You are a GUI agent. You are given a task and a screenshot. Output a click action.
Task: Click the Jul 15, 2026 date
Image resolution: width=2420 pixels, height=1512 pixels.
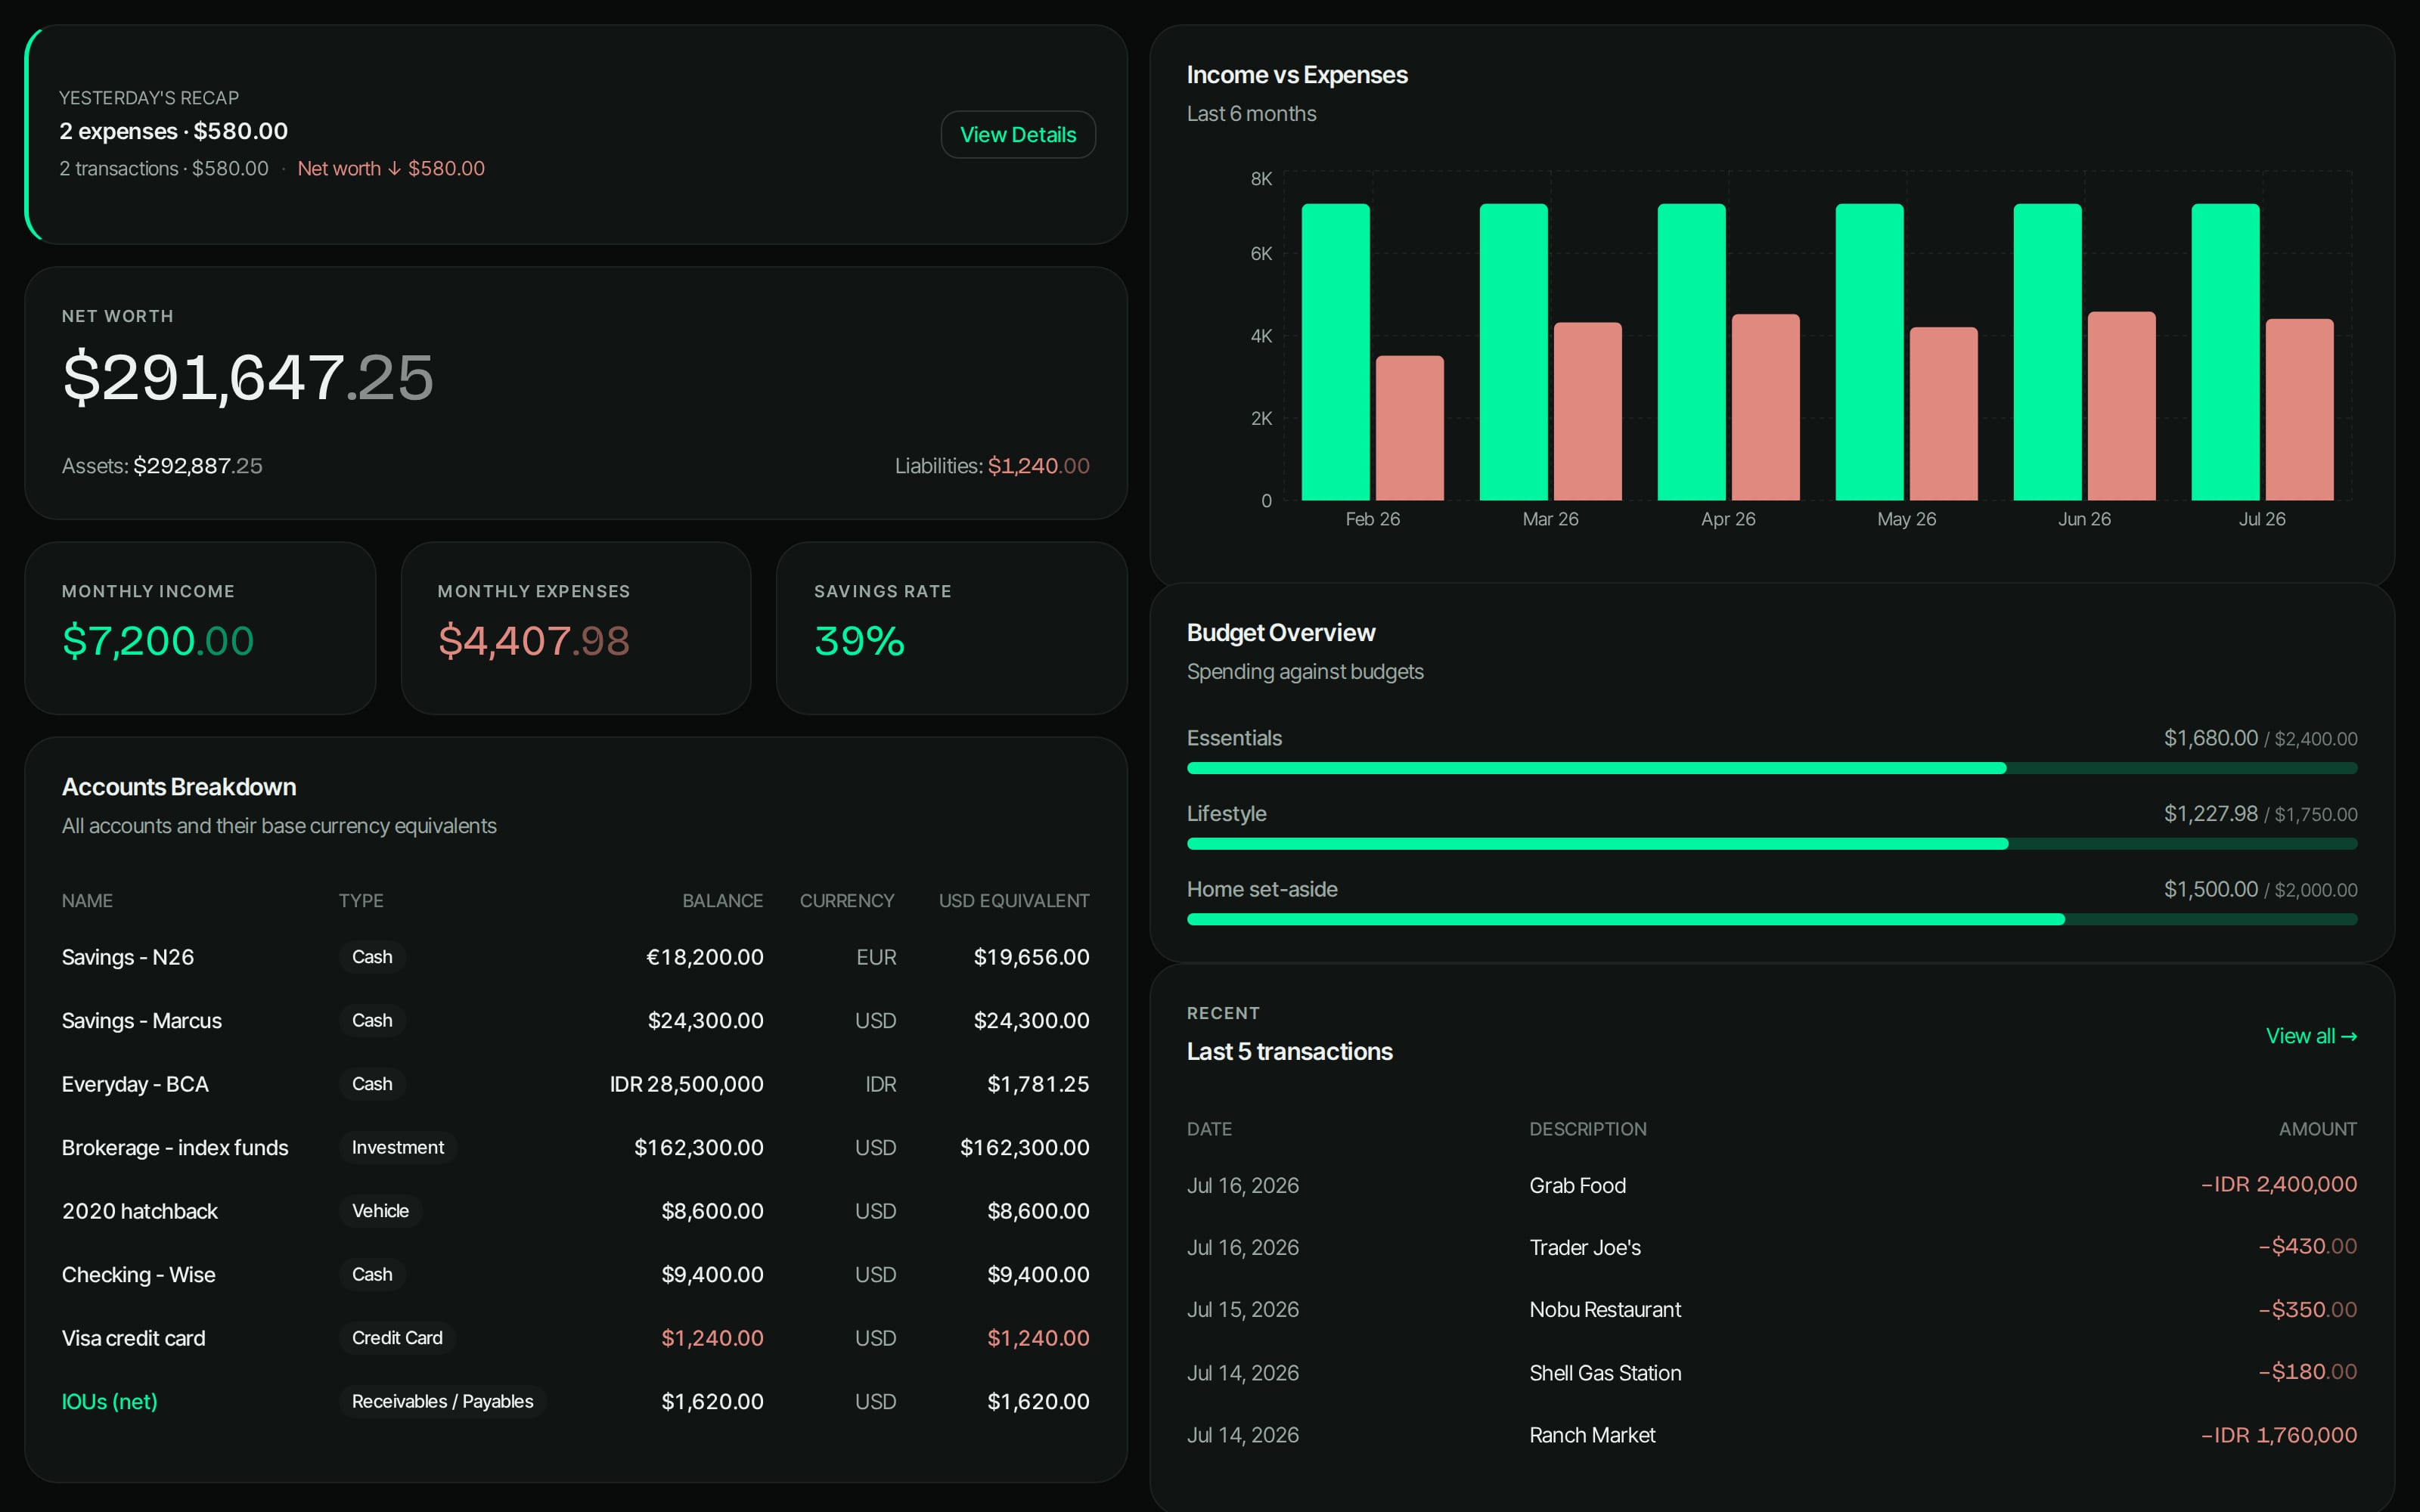(x=1243, y=1309)
